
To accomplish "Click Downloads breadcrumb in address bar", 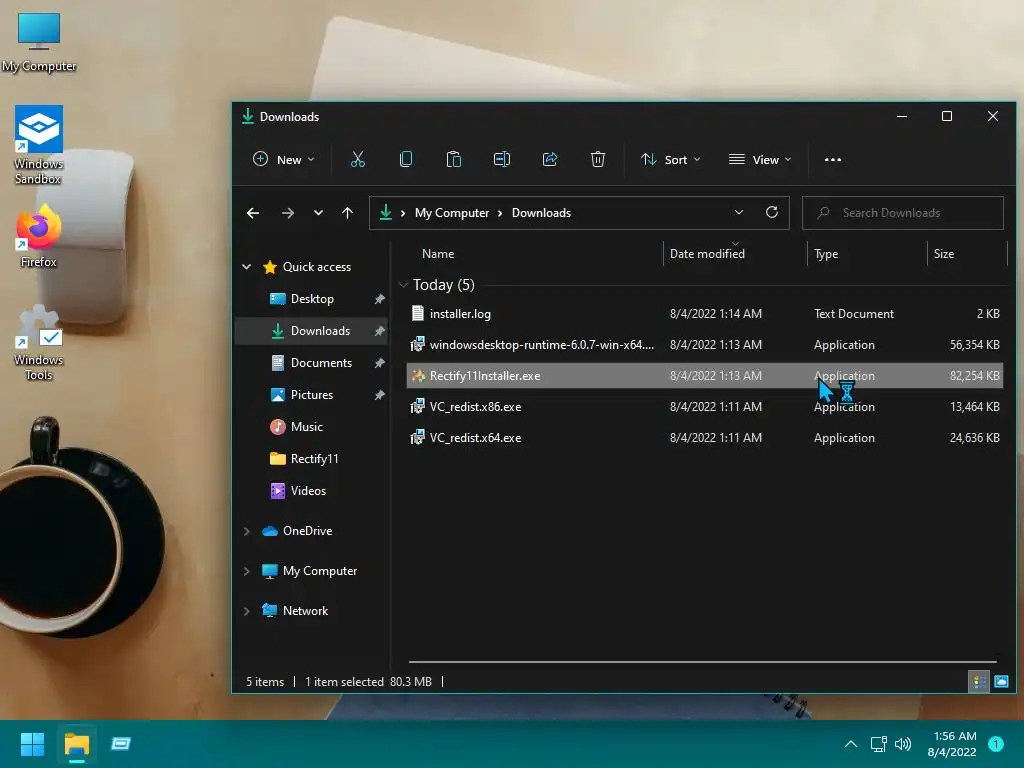I will pos(541,213).
